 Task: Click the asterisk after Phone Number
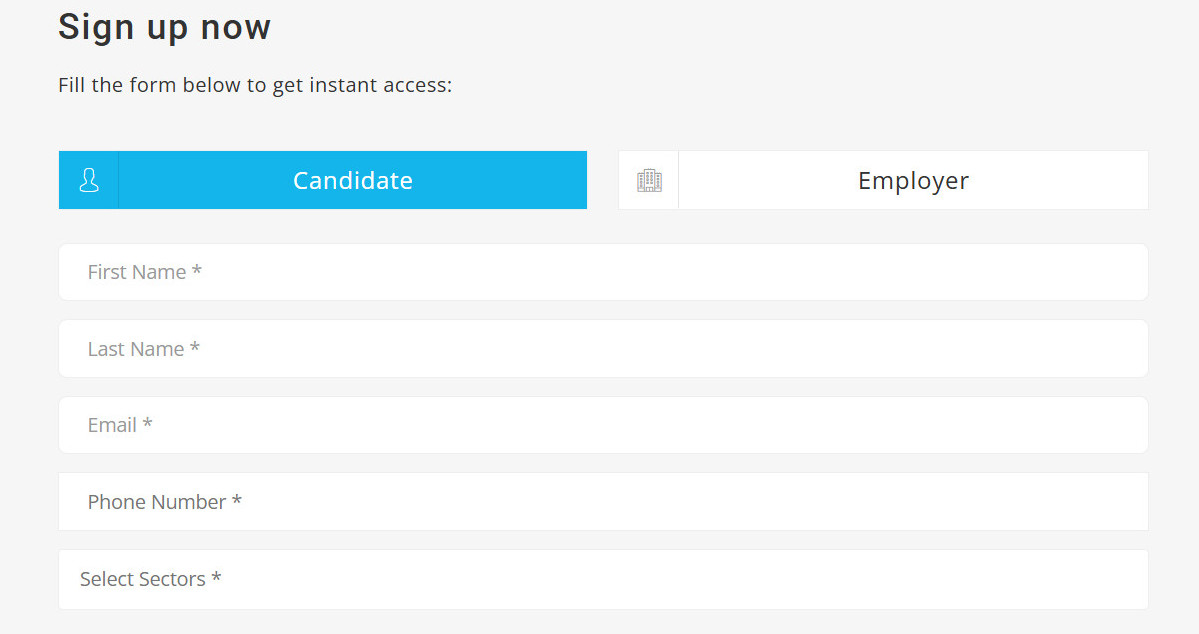[x=236, y=499]
